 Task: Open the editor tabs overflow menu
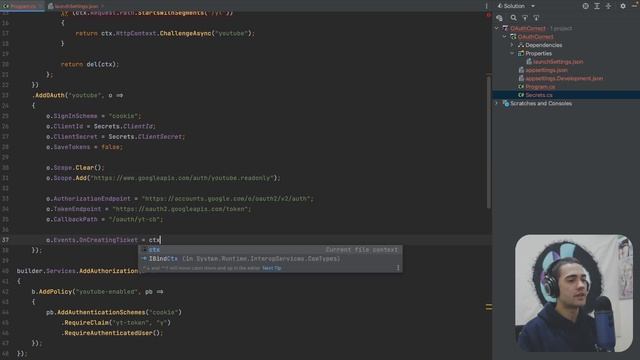click(486, 6)
